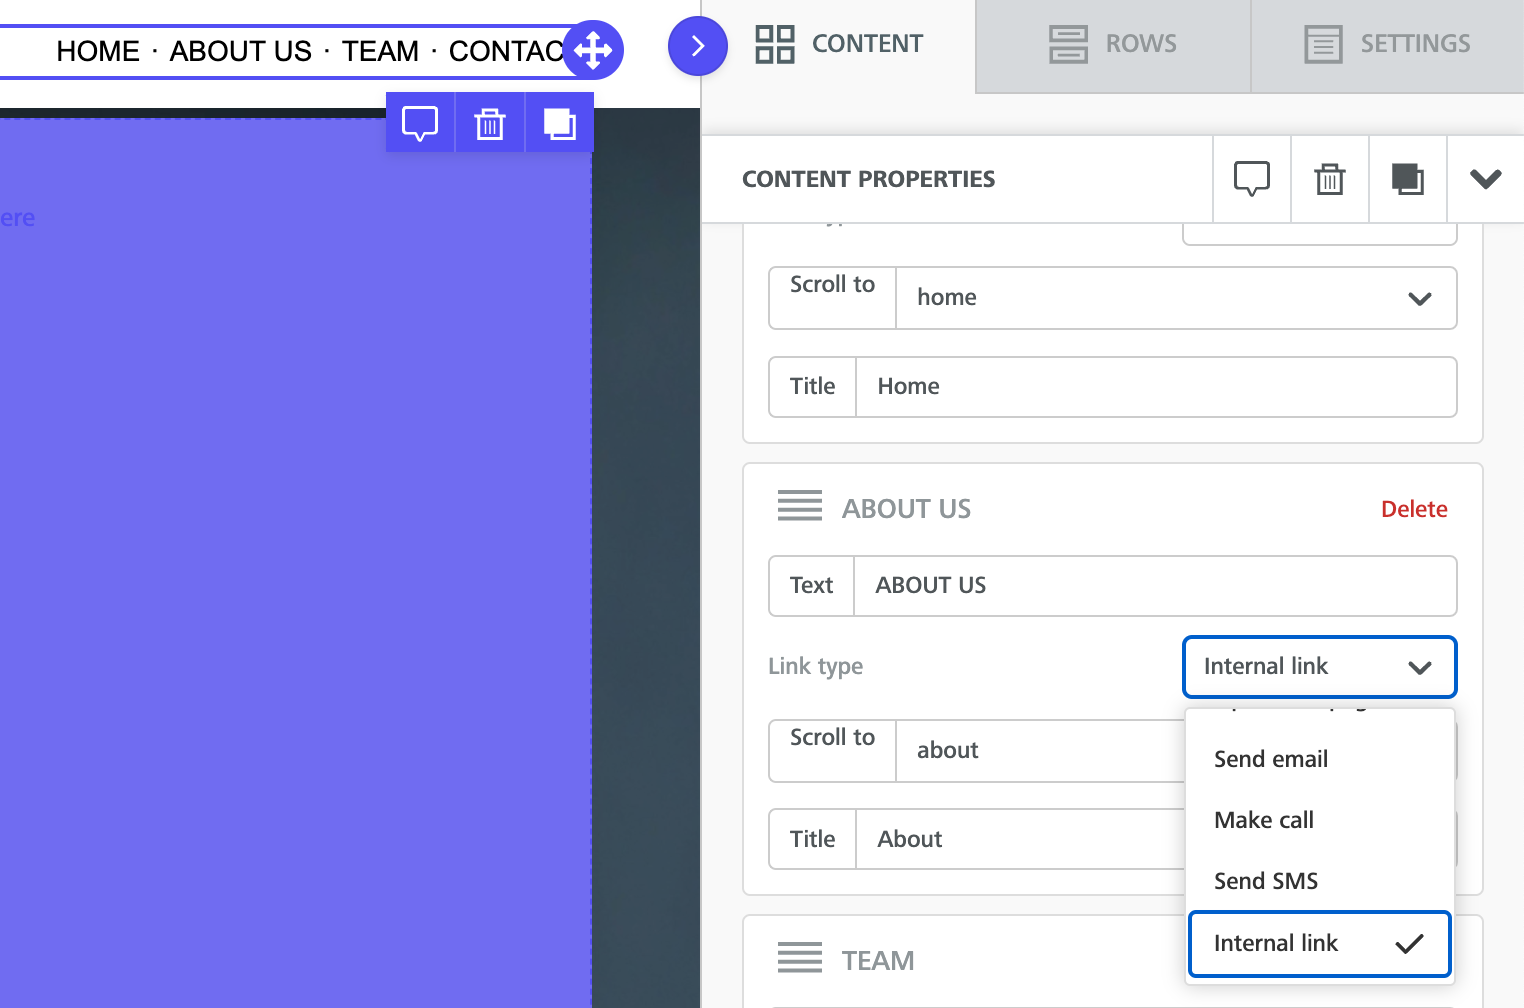Image resolution: width=1524 pixels, height=1008 pixels.
Task: Click the TEAM item header label
Action: [878, 961]
